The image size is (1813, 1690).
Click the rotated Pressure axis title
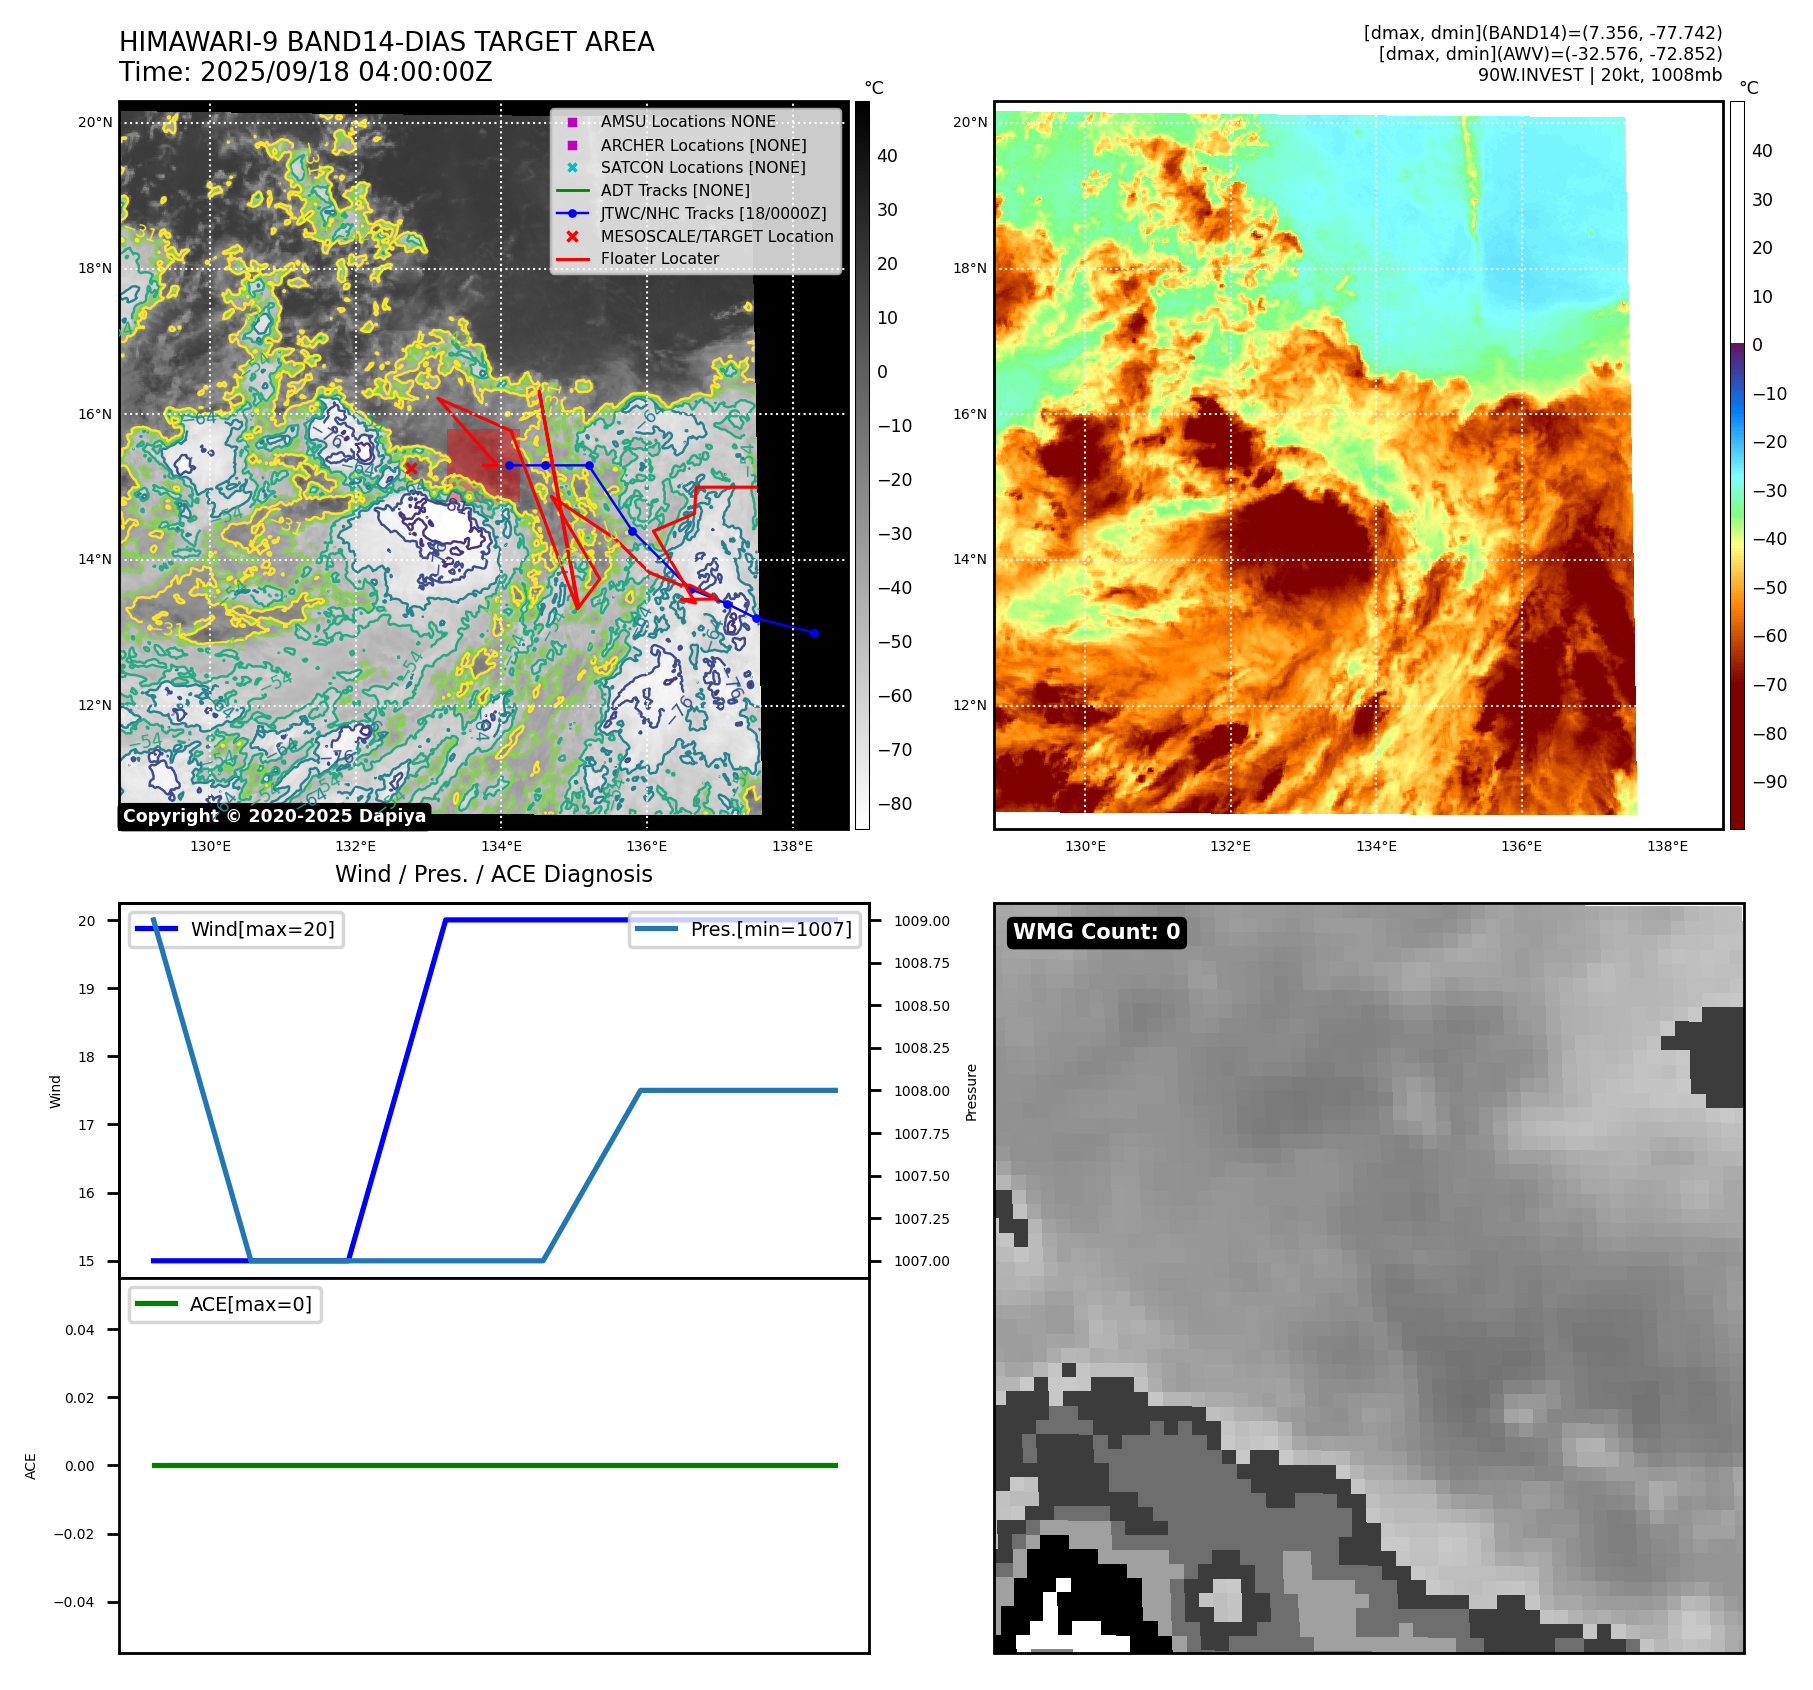(x=971, y=1092)
